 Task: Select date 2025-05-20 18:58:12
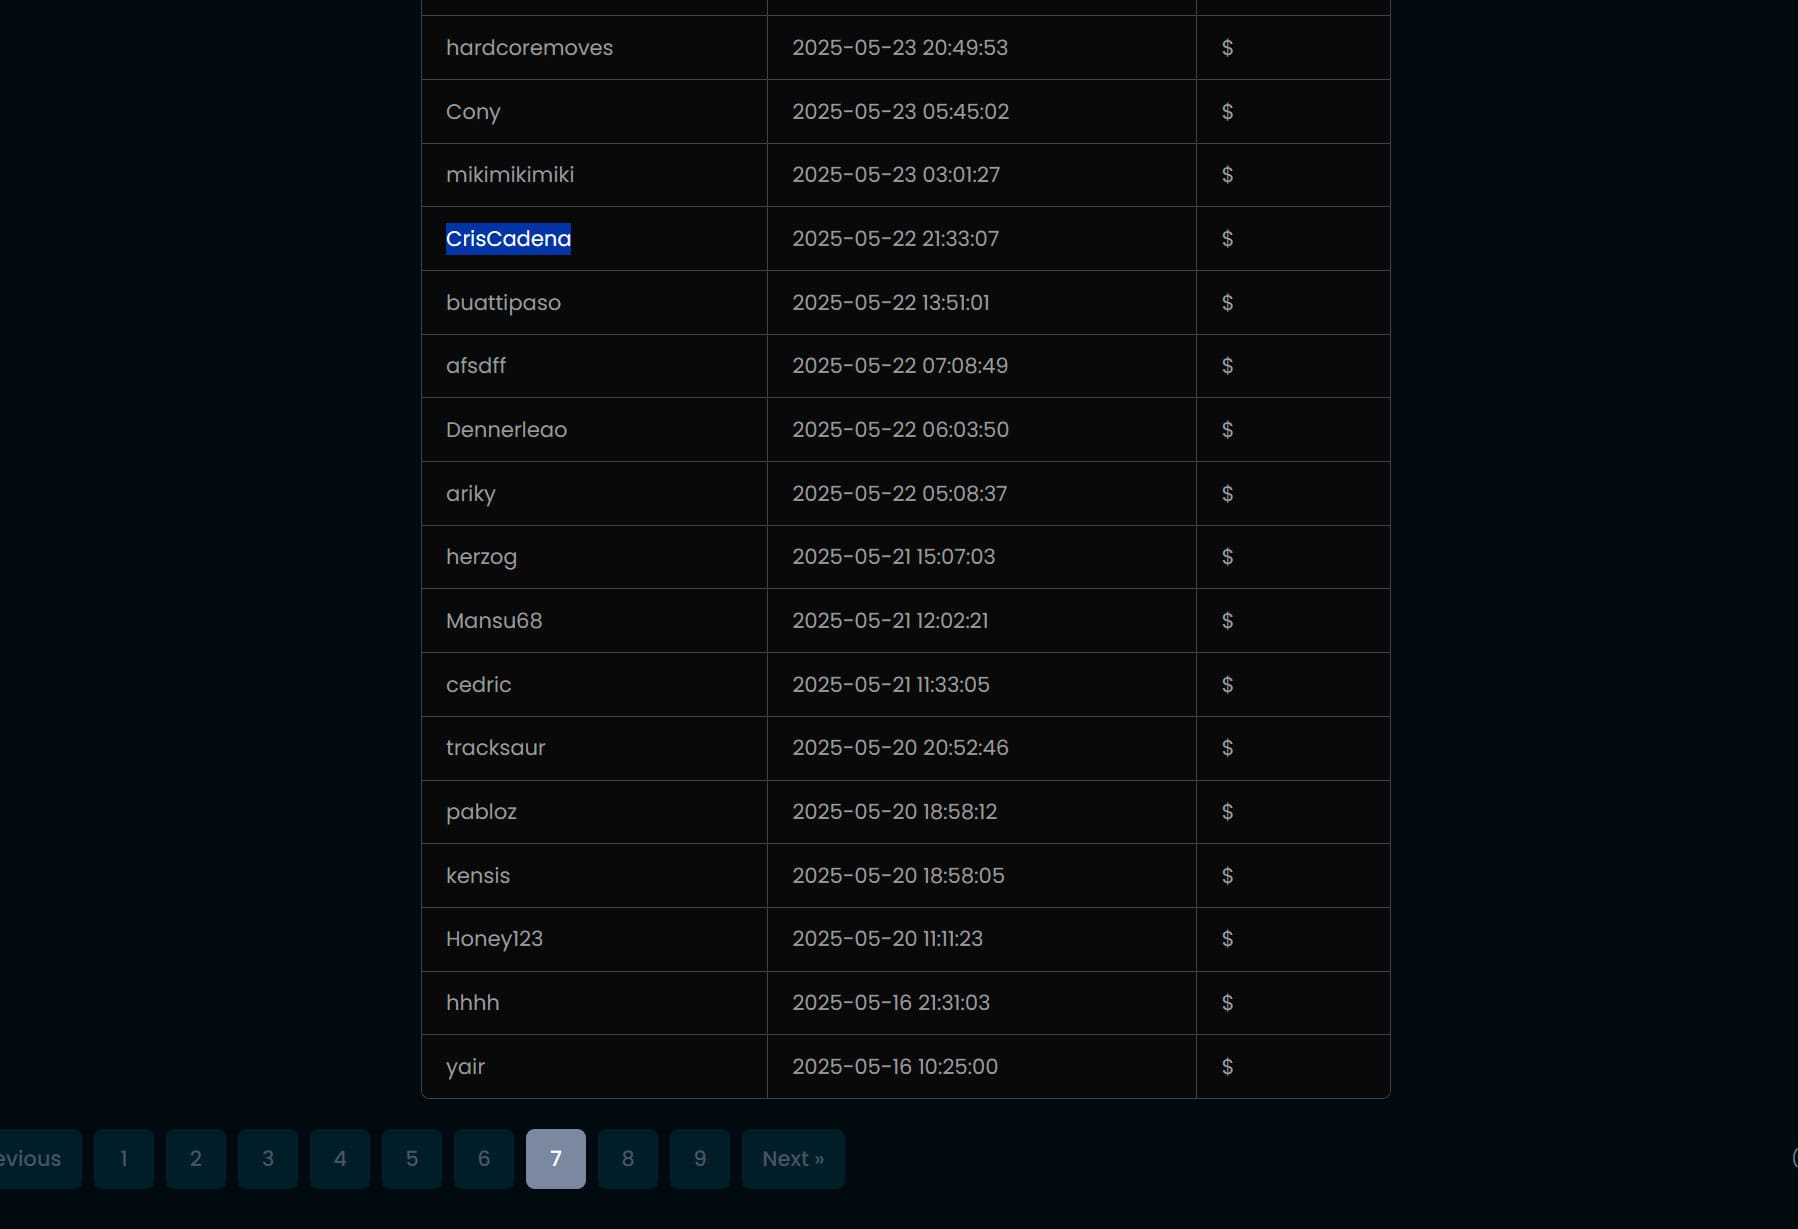[x=895, y=812]
